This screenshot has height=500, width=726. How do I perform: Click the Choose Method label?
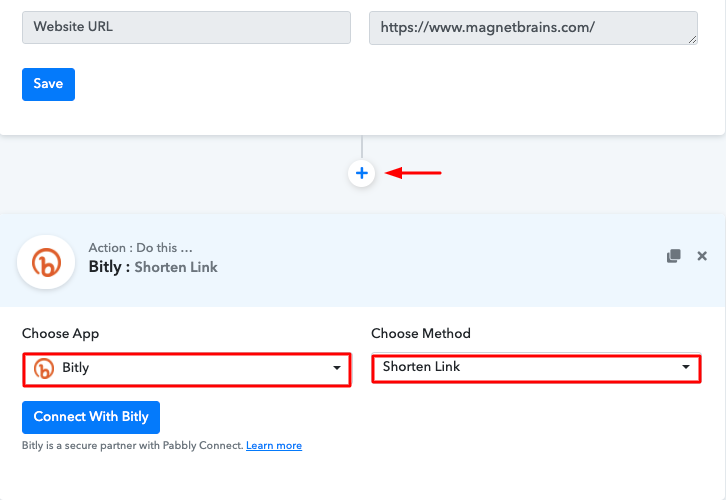coord(420,334)
